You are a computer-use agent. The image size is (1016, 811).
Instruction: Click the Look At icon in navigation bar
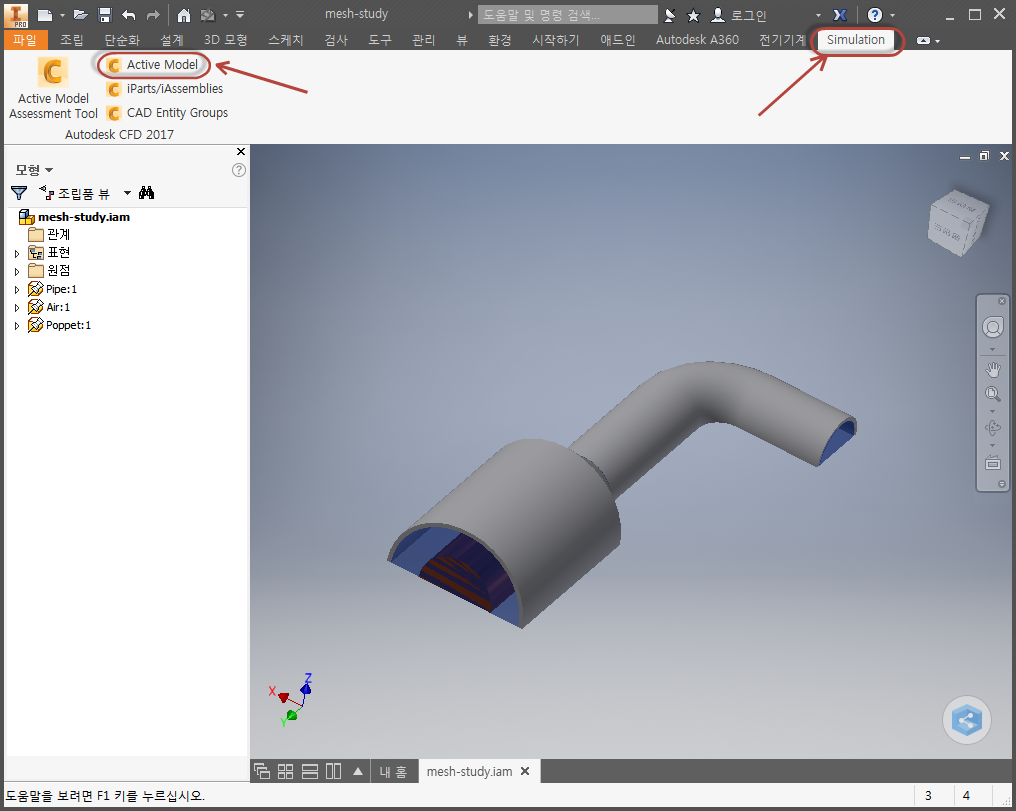(x=992, y=463)
